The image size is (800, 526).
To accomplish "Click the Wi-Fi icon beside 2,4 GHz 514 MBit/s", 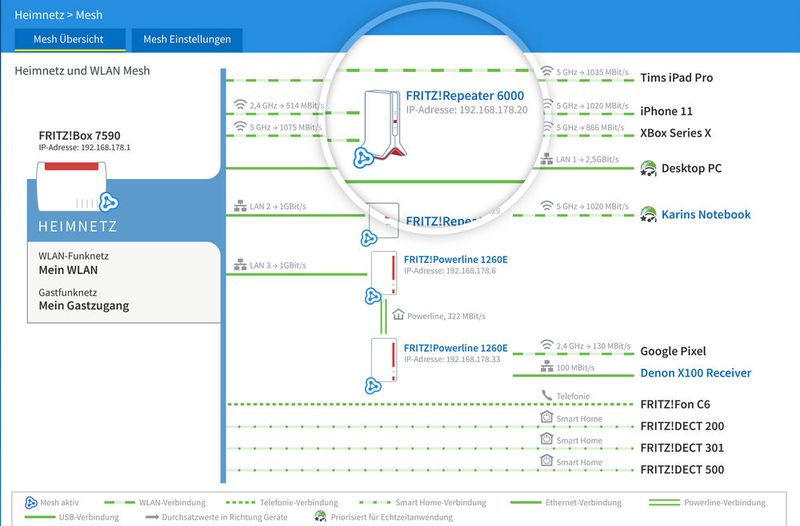I will [240, 105].
